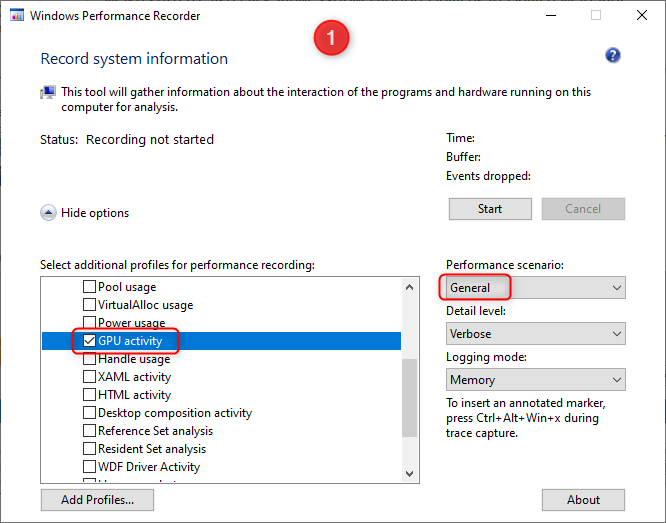The height and width of the screenshot is (523, 666).
Task: Enable XAML activity profile checkbox
Action: (x=89, y=377)
